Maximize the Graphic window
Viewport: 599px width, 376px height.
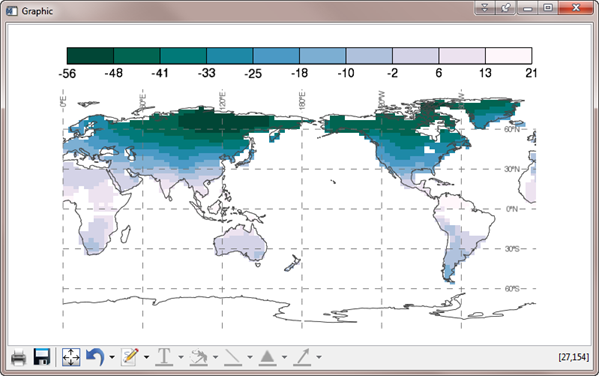tap(548, 8)
